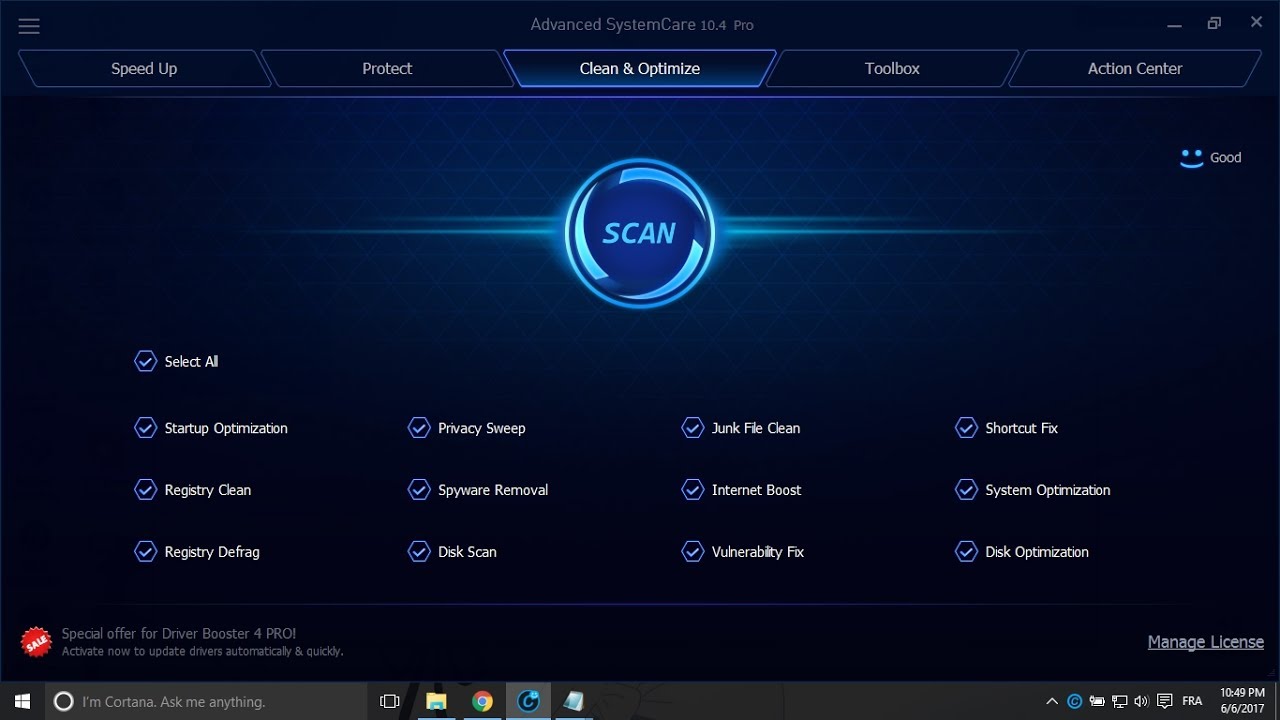
Task: Open the taskbar clock and date
Action: pyautogui.click(x=1242, y=701)
